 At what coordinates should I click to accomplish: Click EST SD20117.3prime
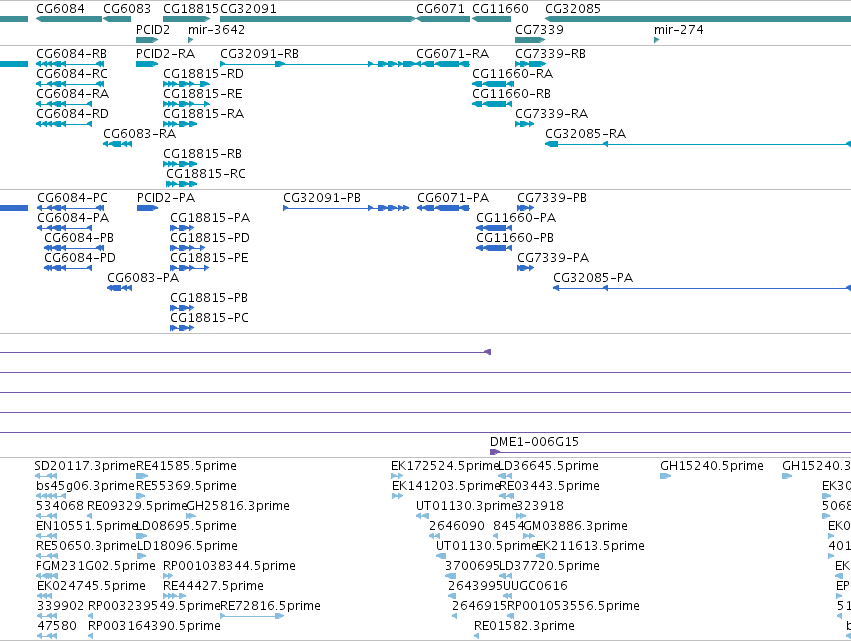point(85,466)
